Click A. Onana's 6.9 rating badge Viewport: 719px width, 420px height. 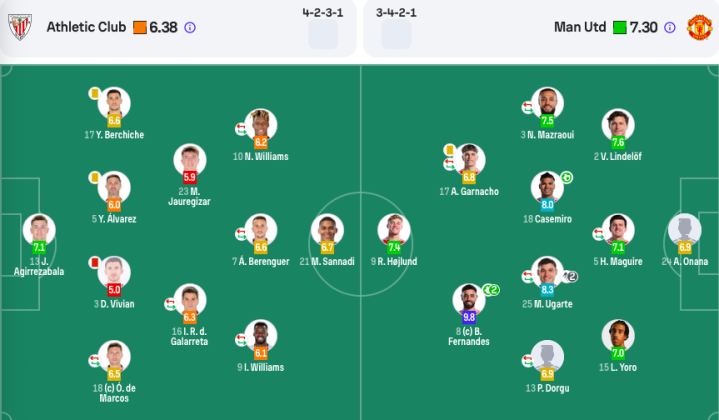[x=685, y=248]
